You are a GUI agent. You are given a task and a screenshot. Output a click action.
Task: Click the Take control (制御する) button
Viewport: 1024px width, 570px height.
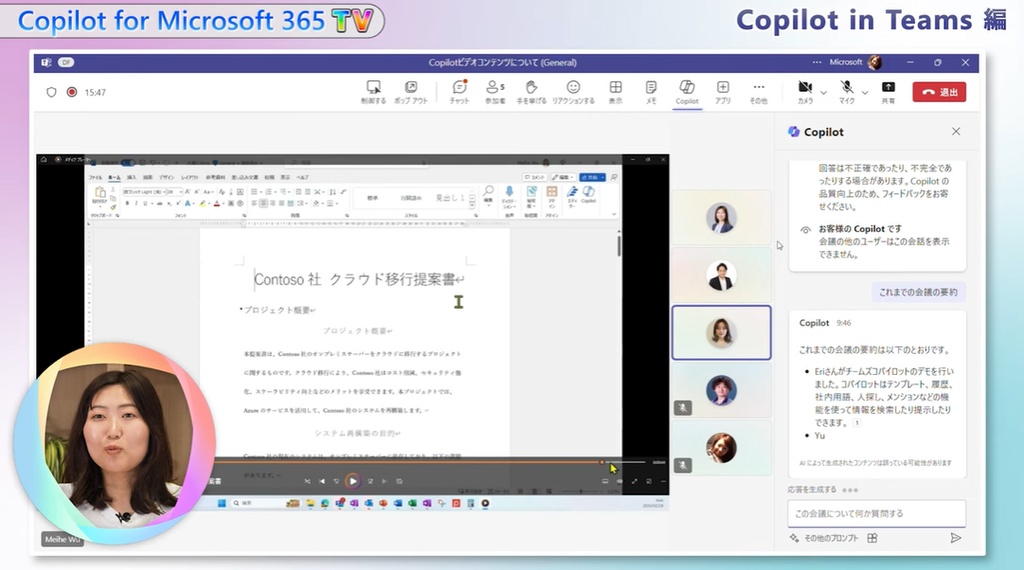click(374, 92)
